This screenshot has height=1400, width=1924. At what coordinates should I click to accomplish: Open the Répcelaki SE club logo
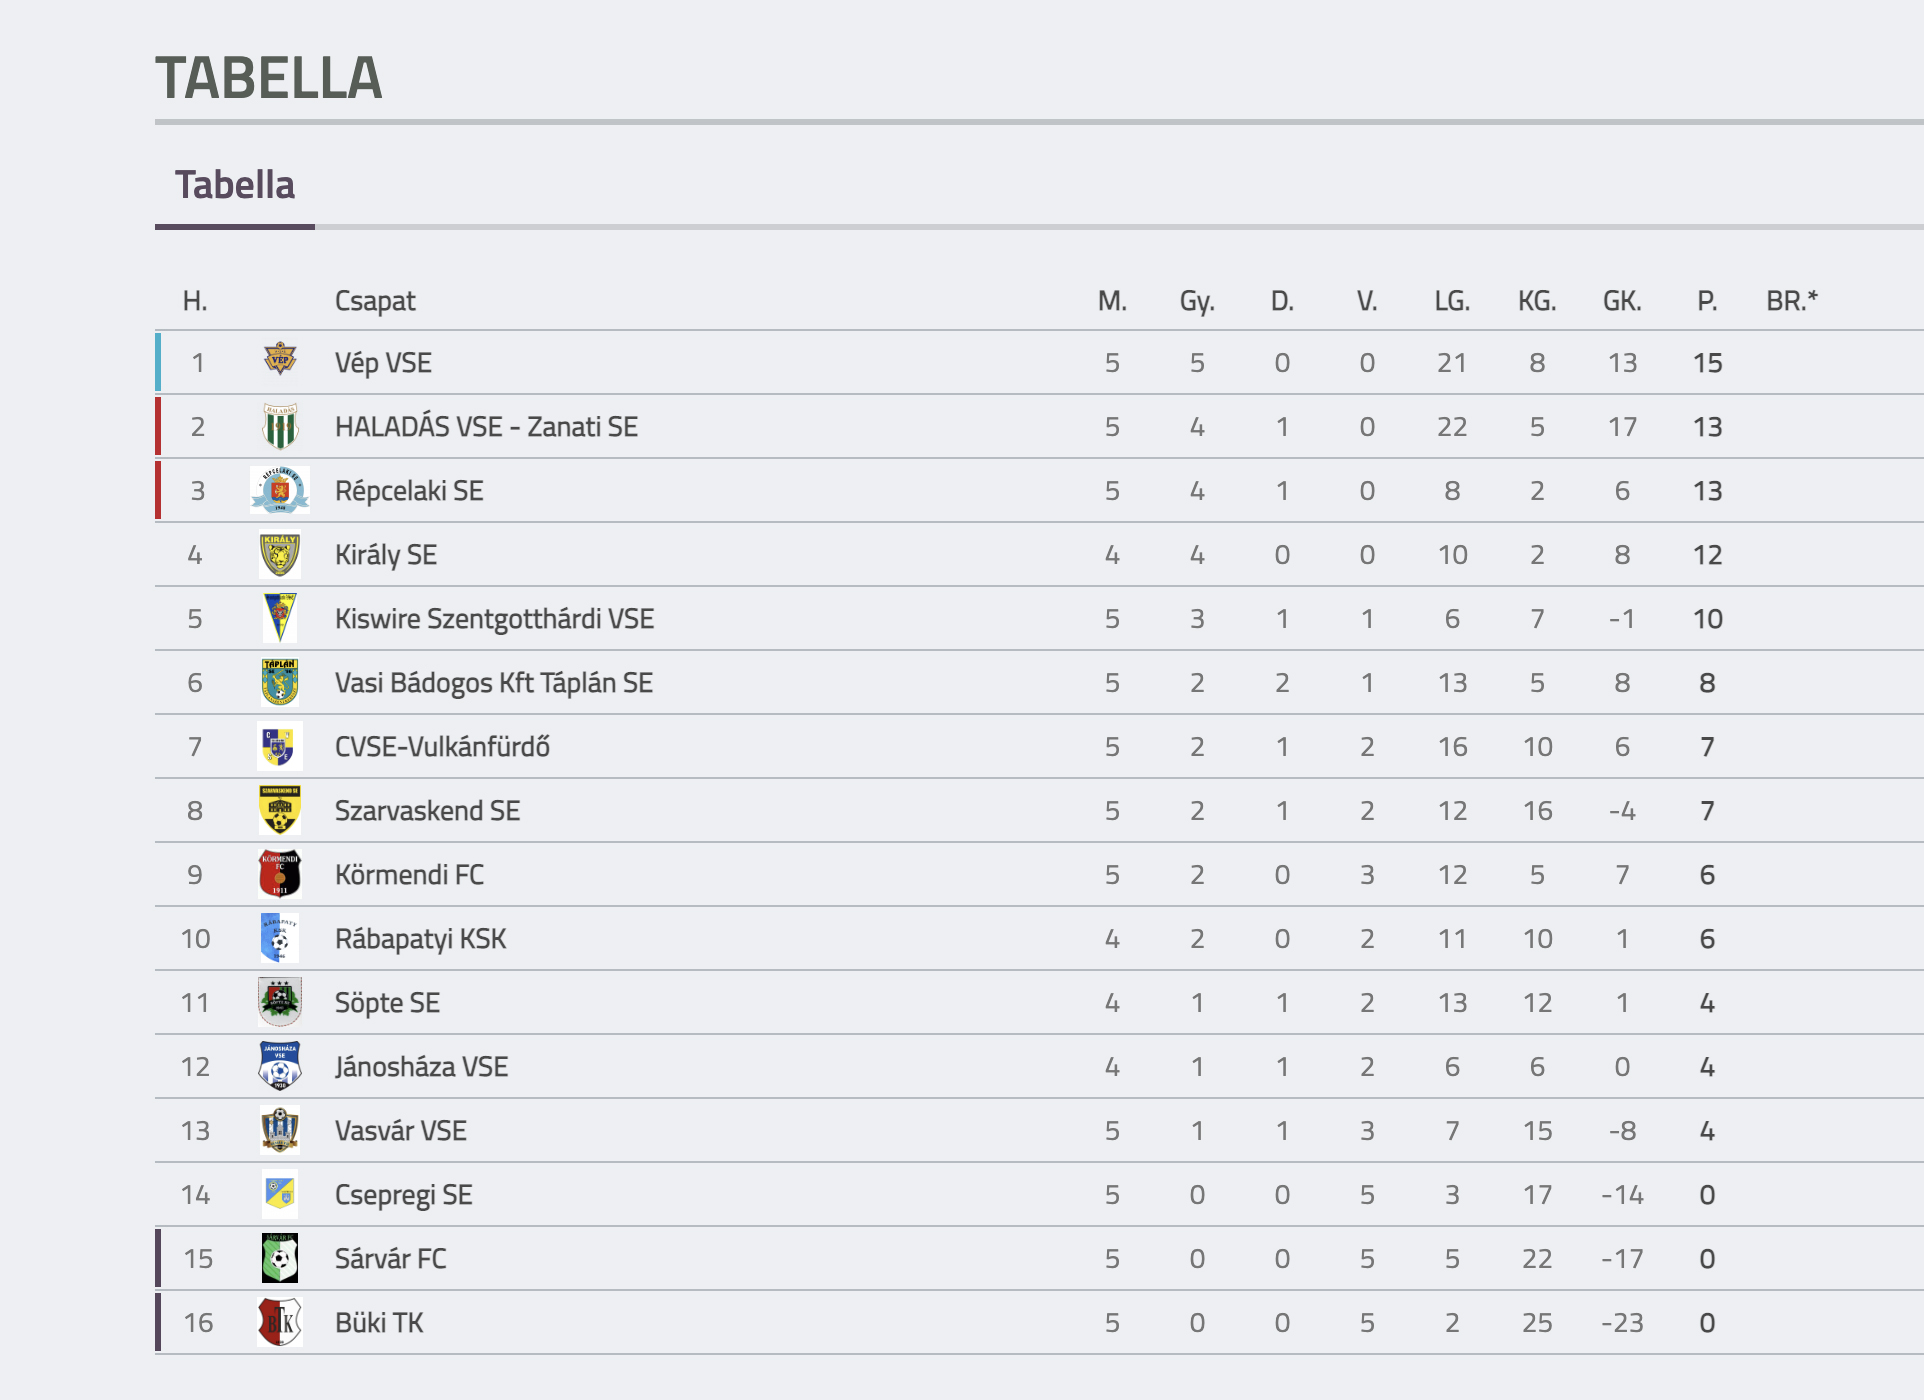pos(280,491)
